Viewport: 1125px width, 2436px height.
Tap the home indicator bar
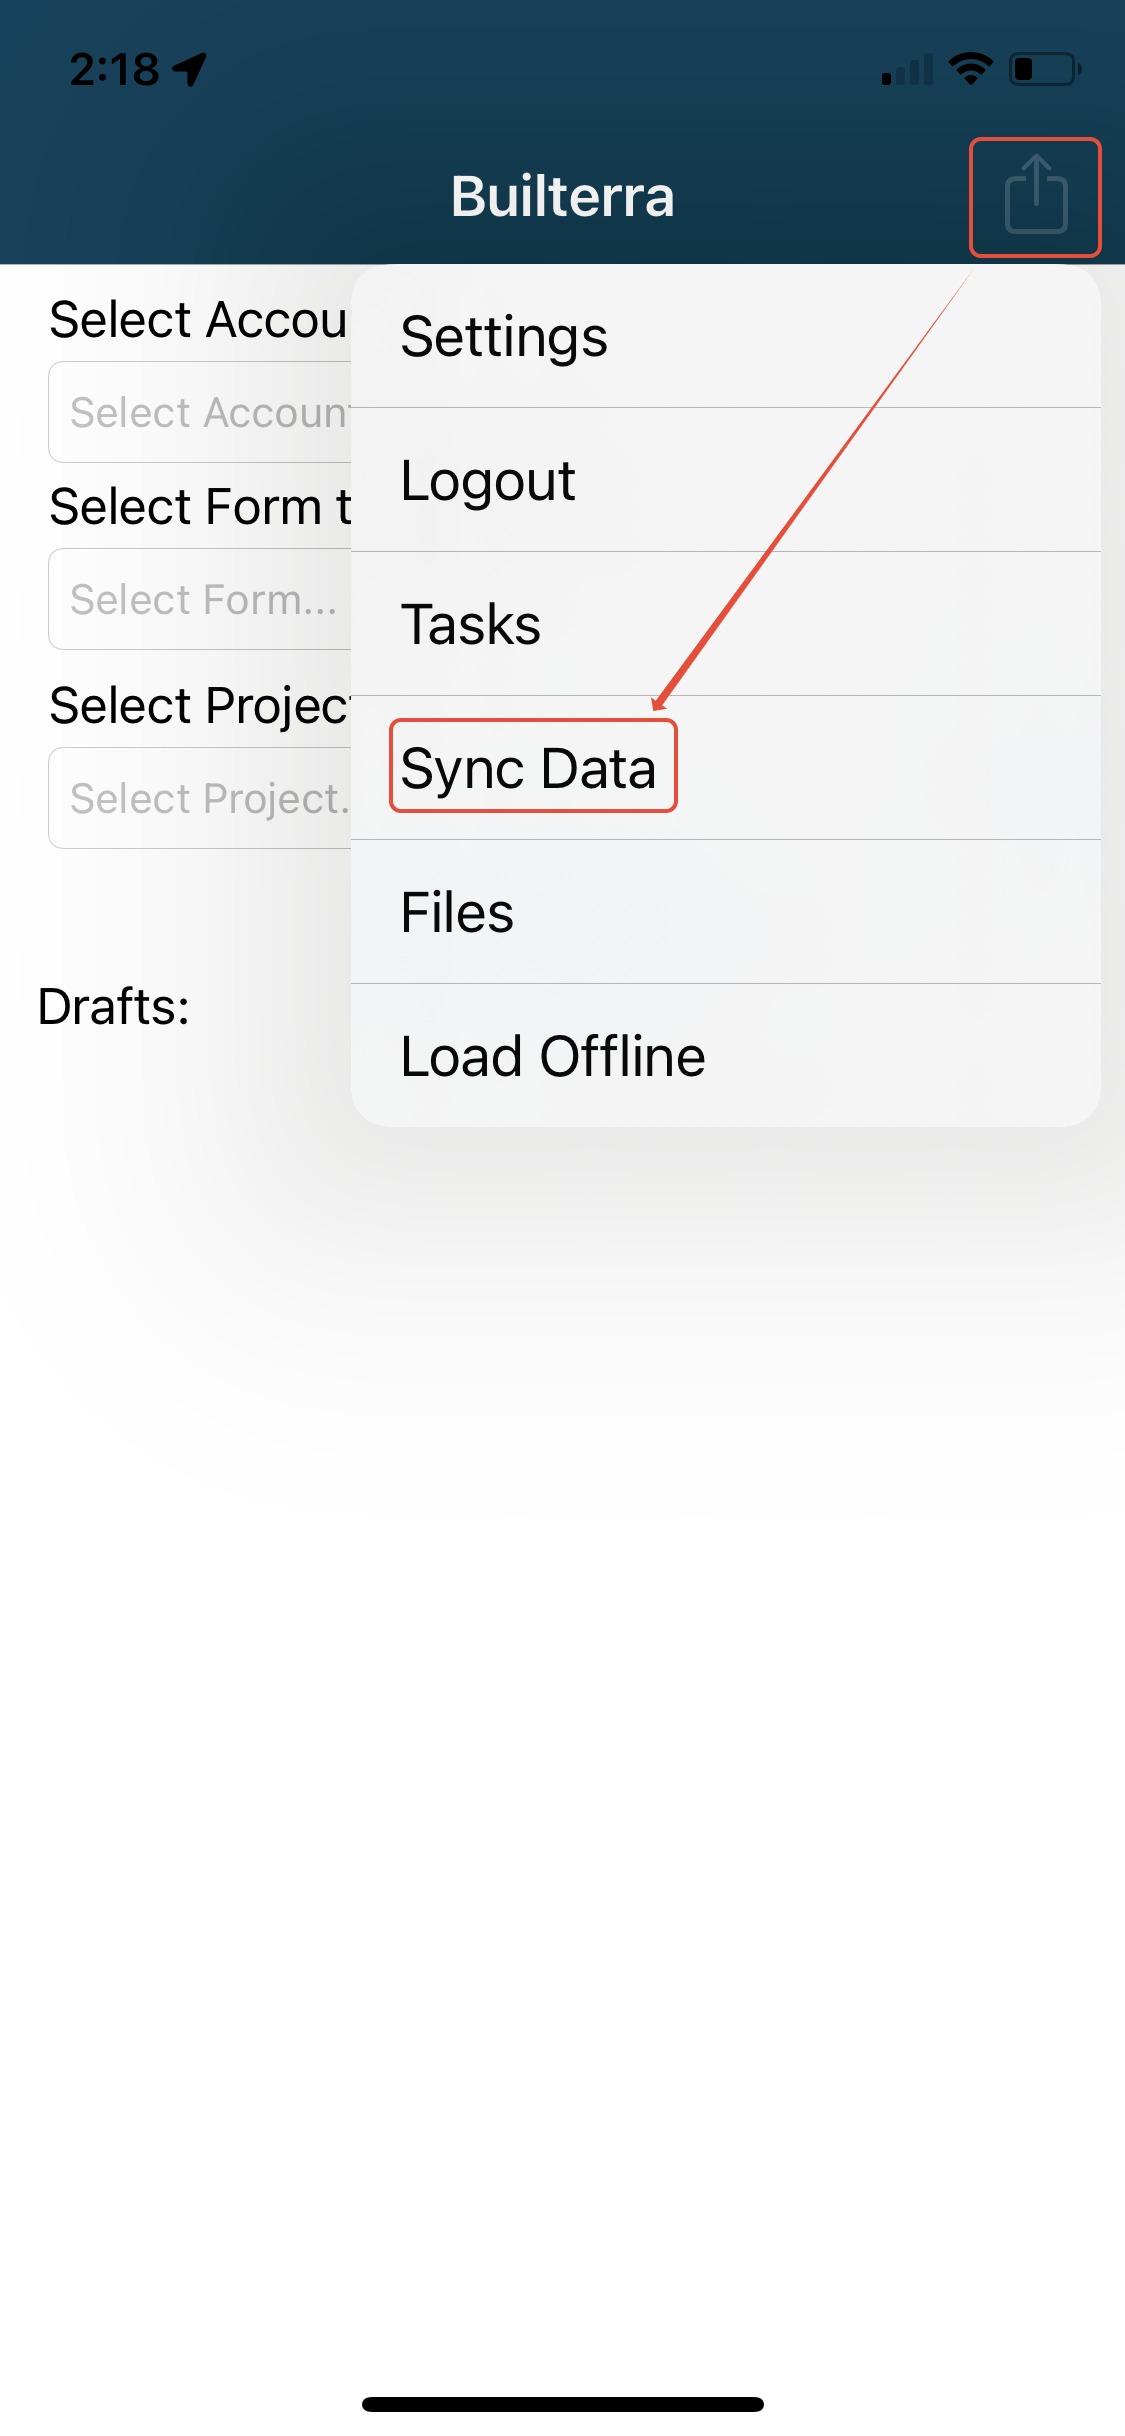(x=562, y=2404)
